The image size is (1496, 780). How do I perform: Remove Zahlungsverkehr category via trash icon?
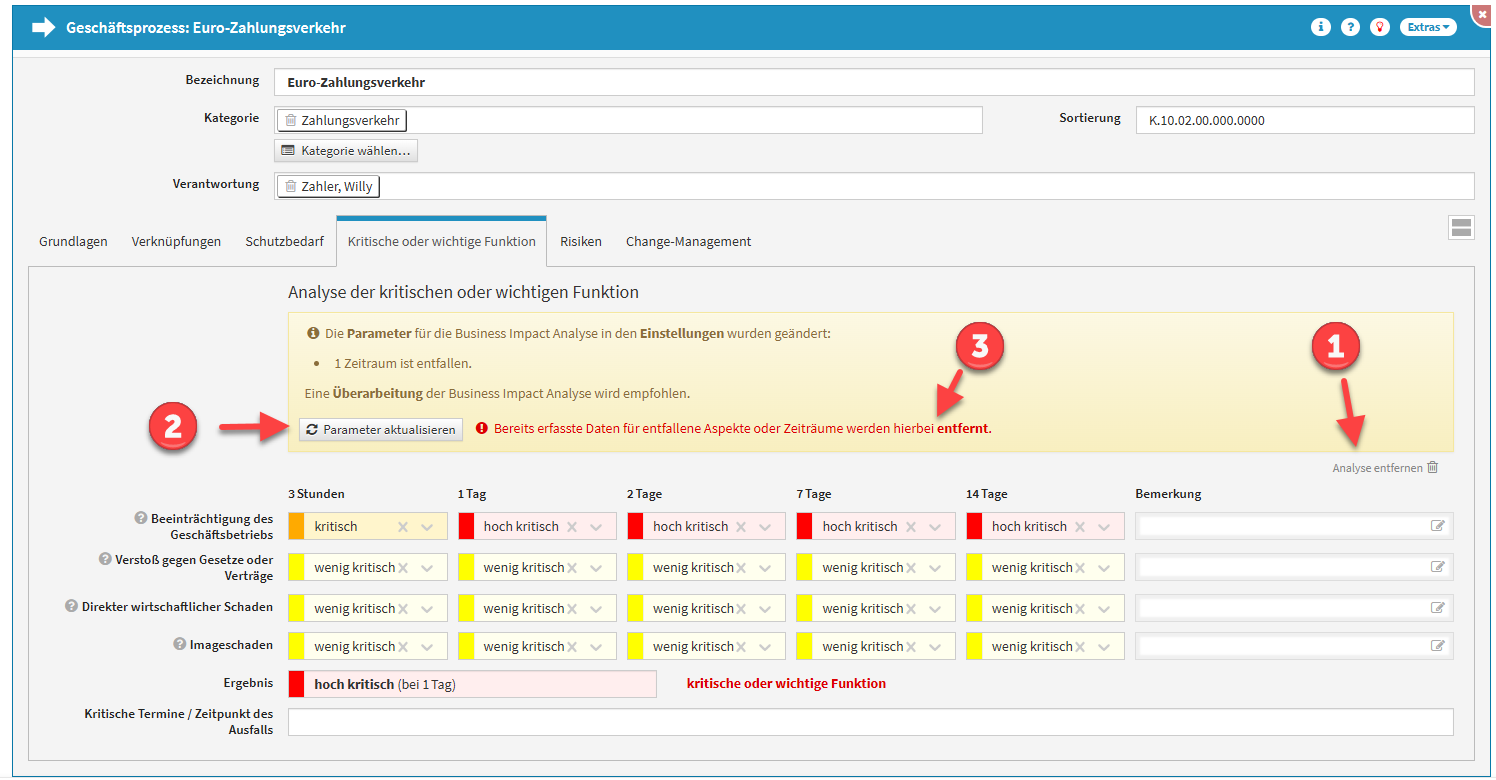(x=290, y=120)
